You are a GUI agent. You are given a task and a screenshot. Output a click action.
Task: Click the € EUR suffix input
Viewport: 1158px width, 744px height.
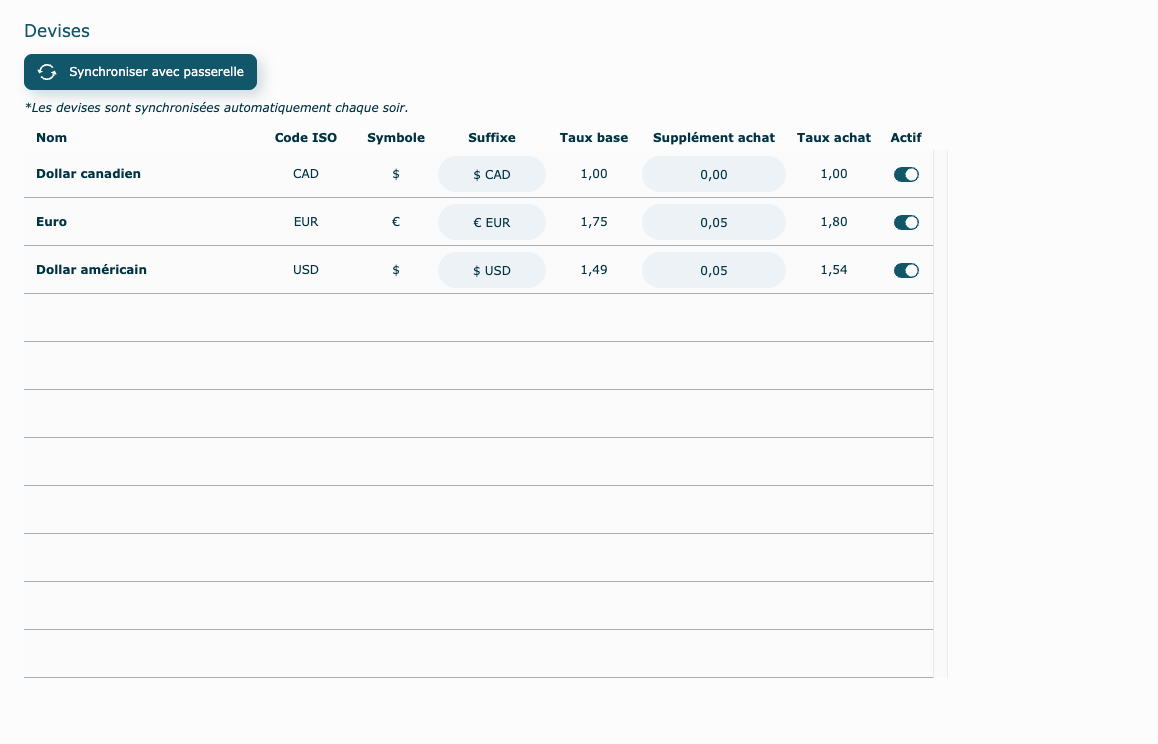(x=492, y=222)
